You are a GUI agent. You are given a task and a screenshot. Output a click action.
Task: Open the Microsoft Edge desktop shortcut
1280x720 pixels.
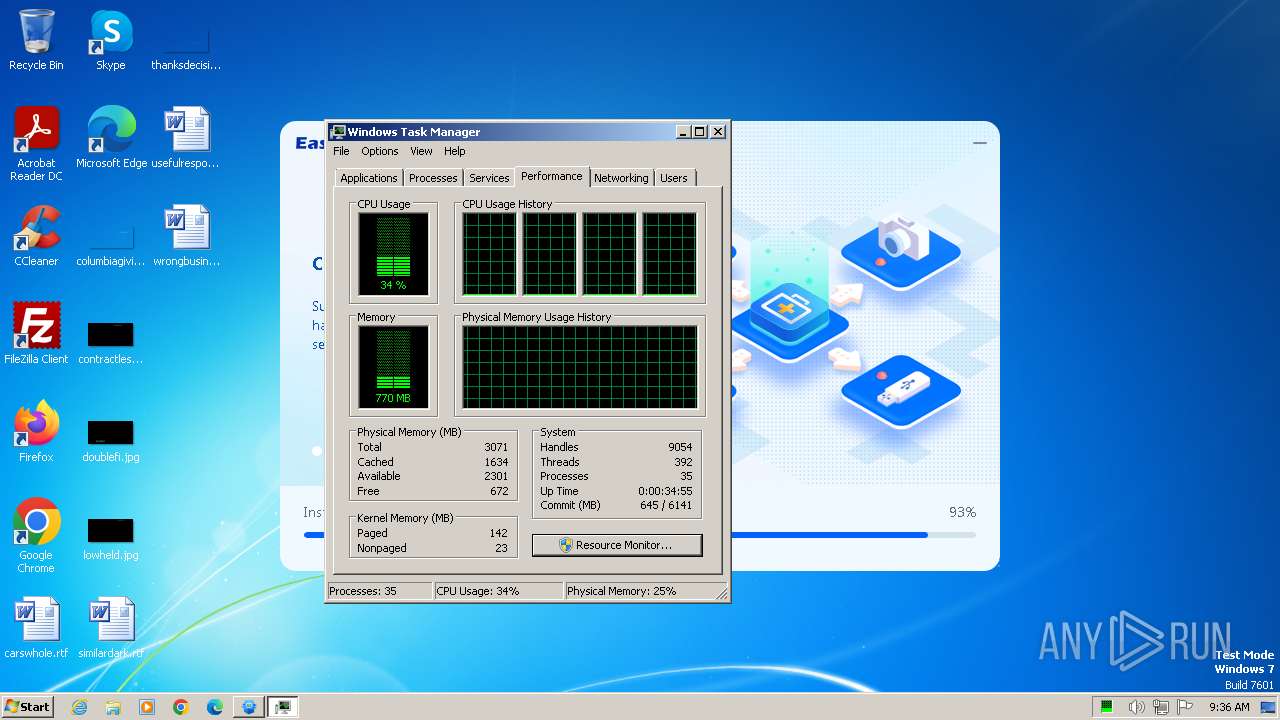pos(111,138)
